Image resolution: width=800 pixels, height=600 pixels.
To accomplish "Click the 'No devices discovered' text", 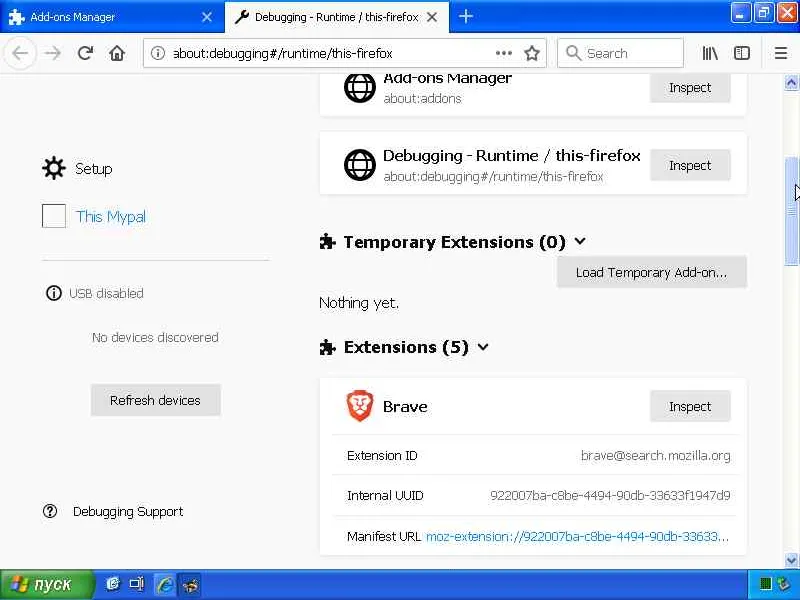I will pyautogui.click(x=155, y=337).
